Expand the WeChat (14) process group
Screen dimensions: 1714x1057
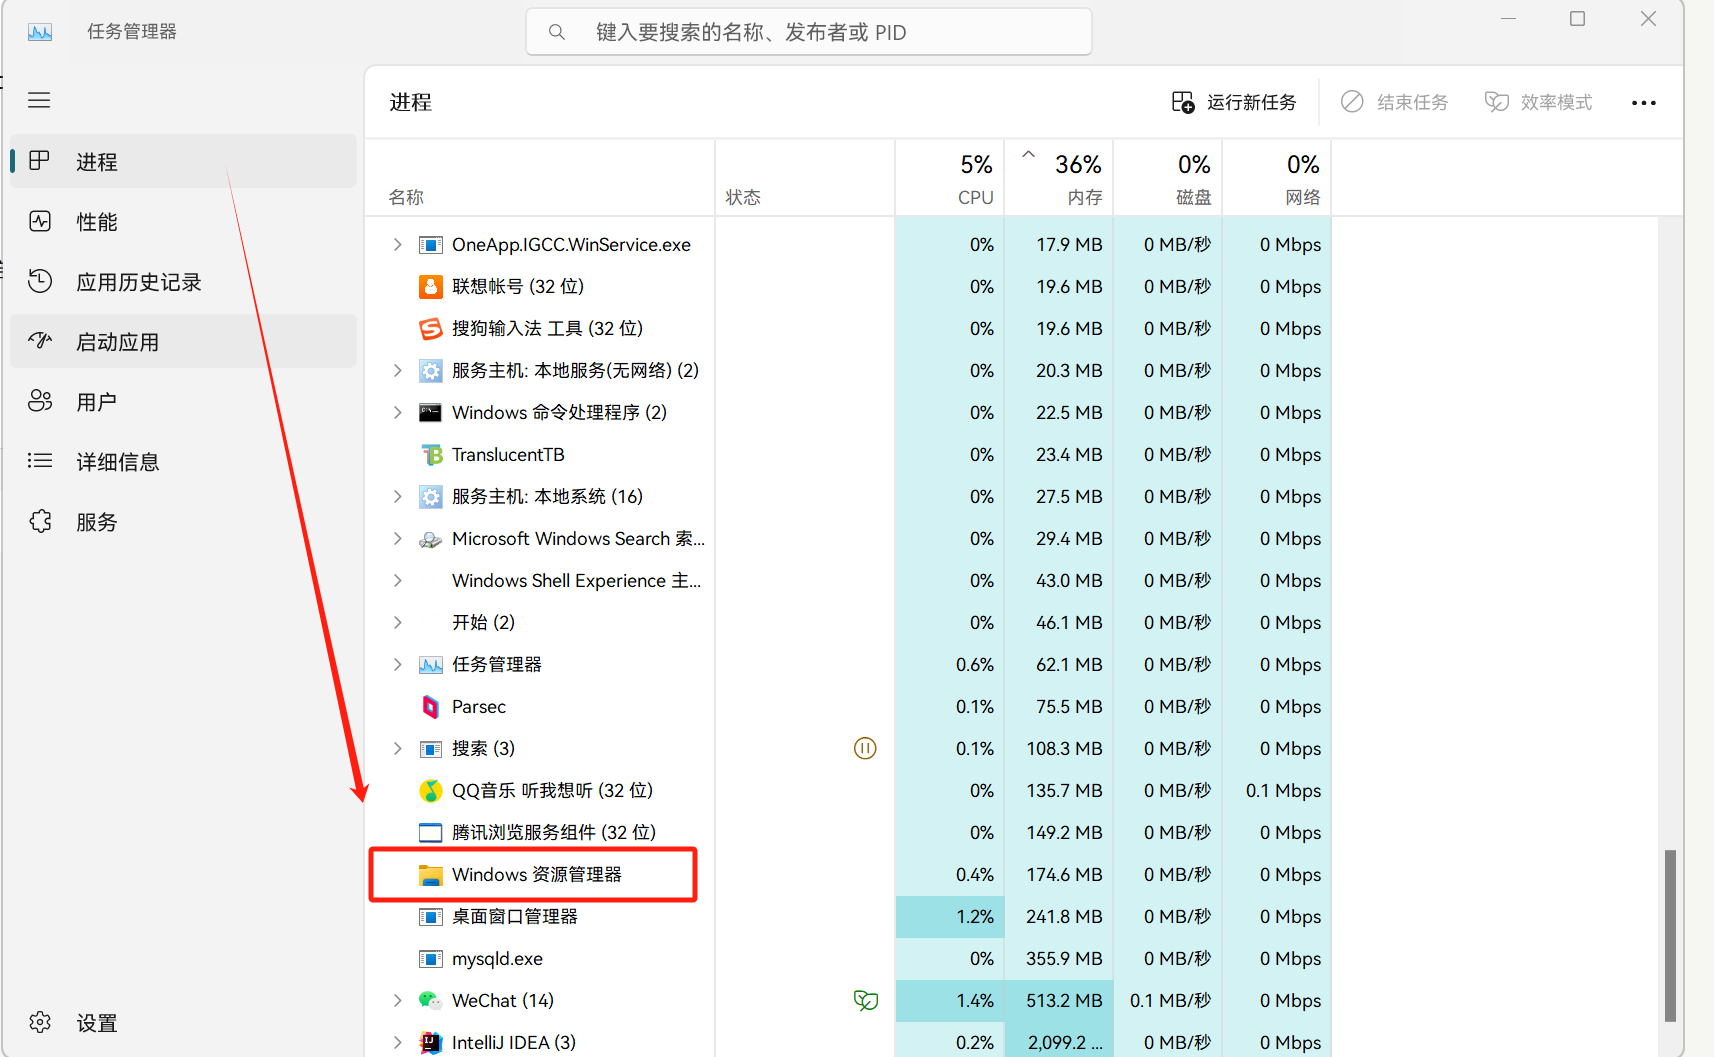coord(398,1001)
